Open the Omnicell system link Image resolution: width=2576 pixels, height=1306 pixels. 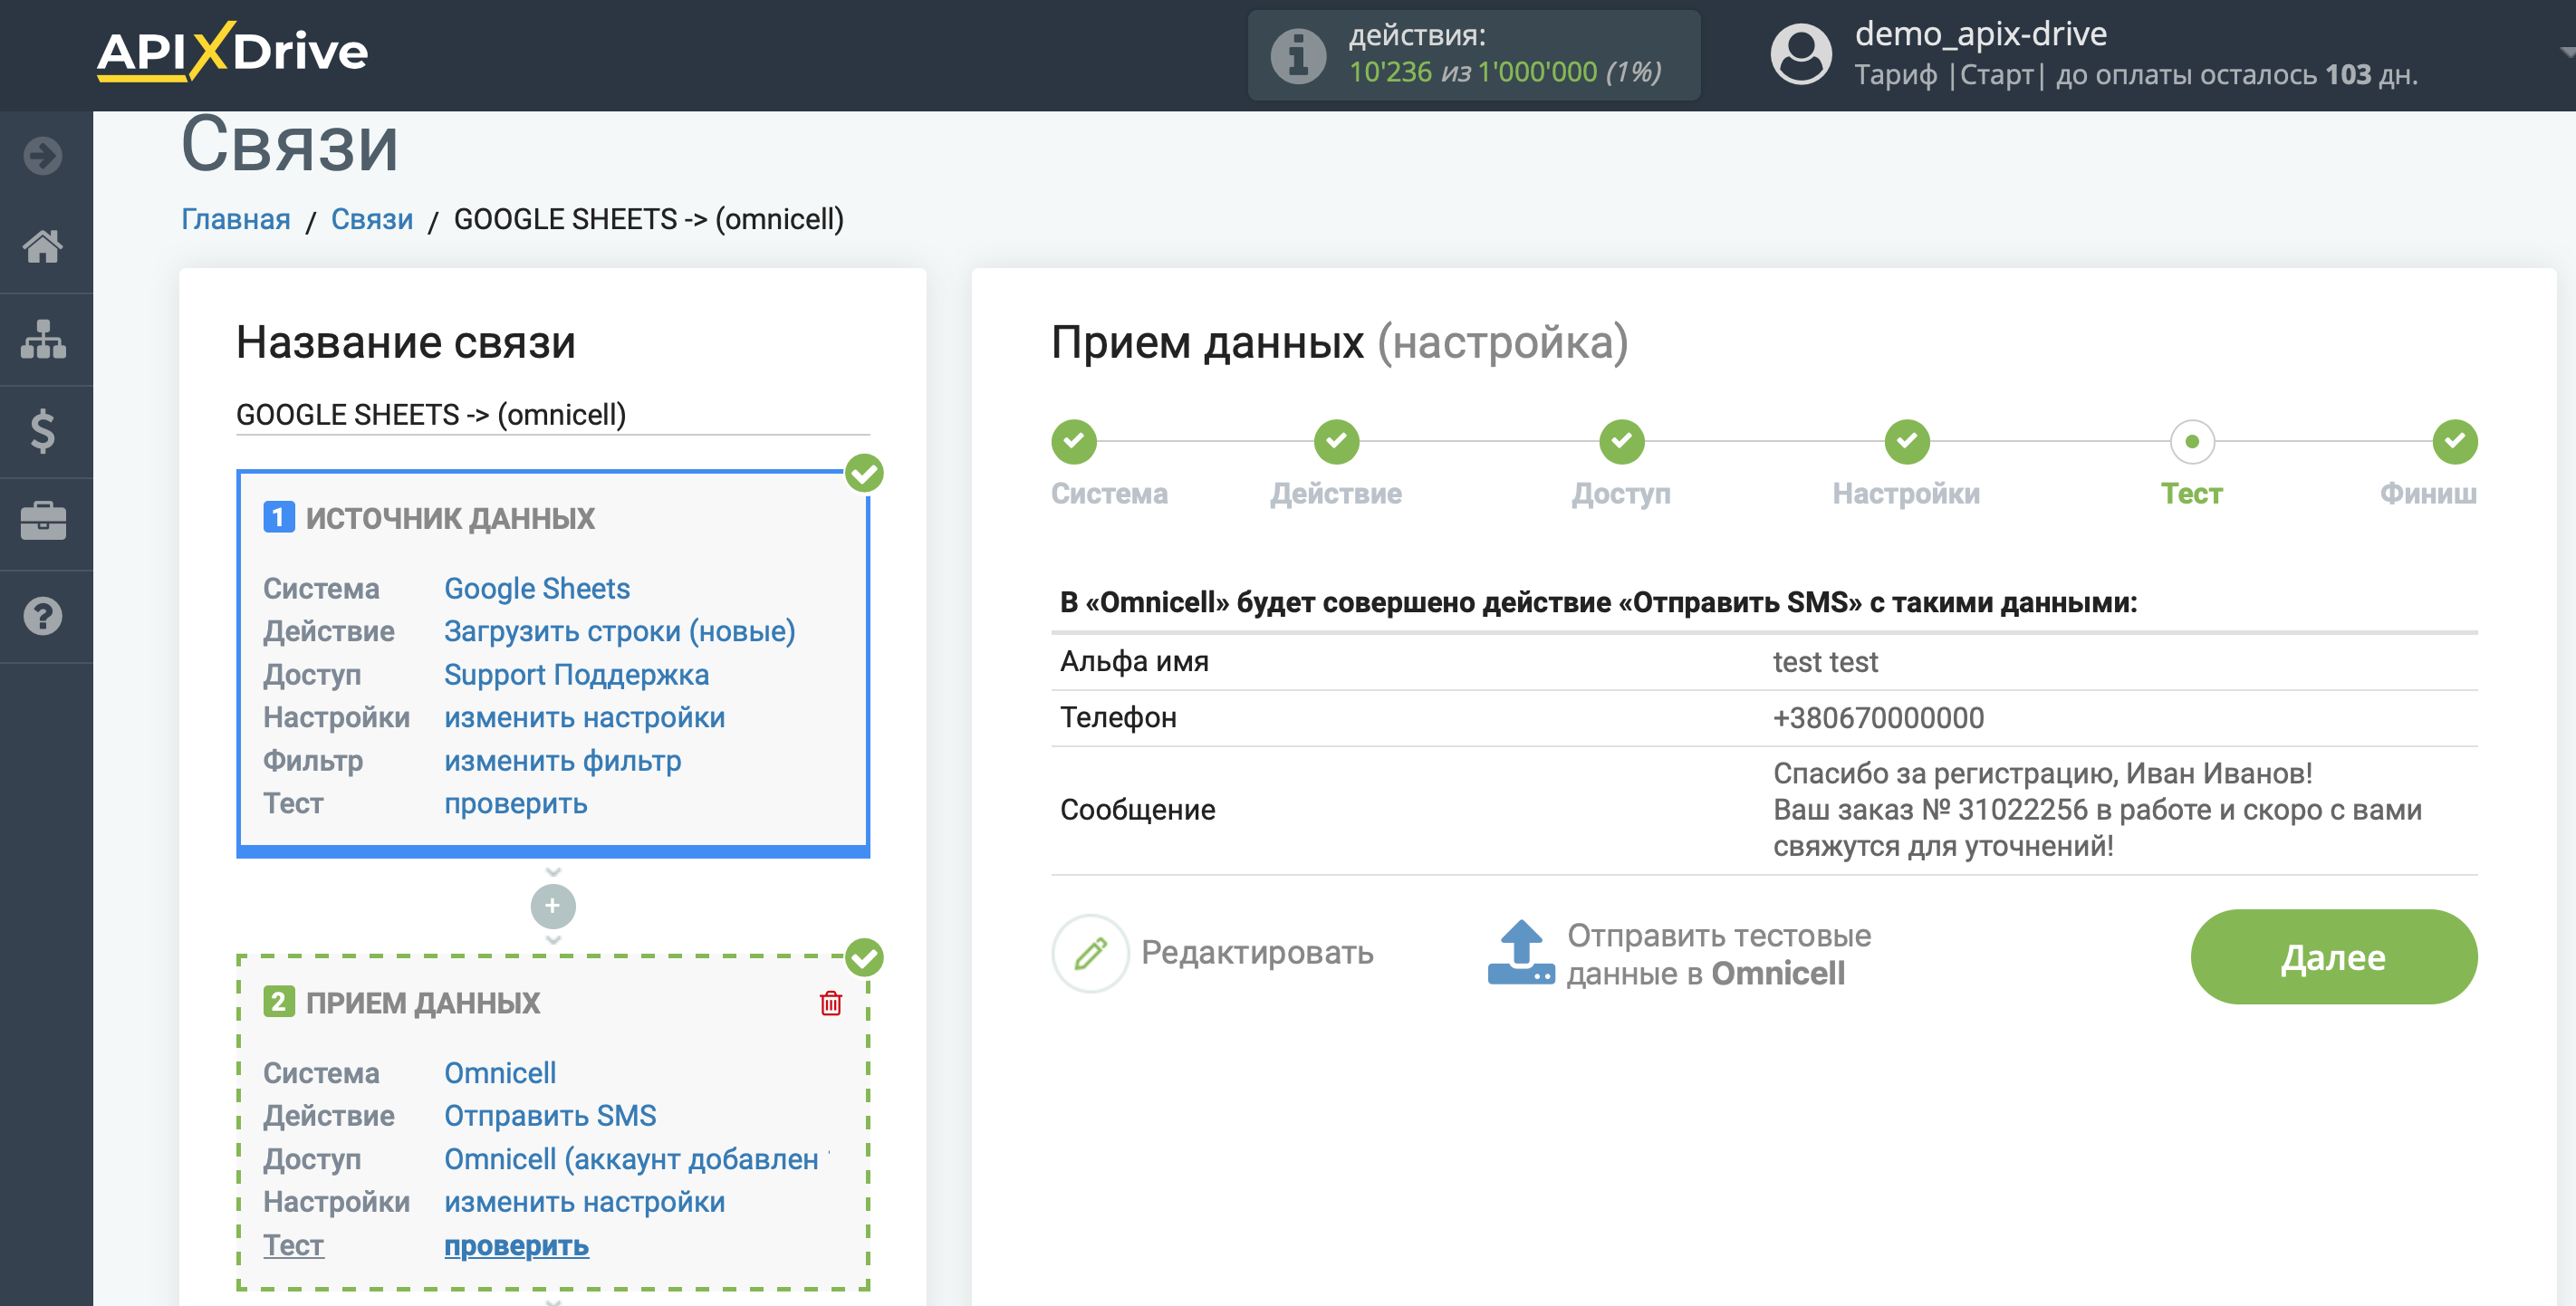point(500,1073)
